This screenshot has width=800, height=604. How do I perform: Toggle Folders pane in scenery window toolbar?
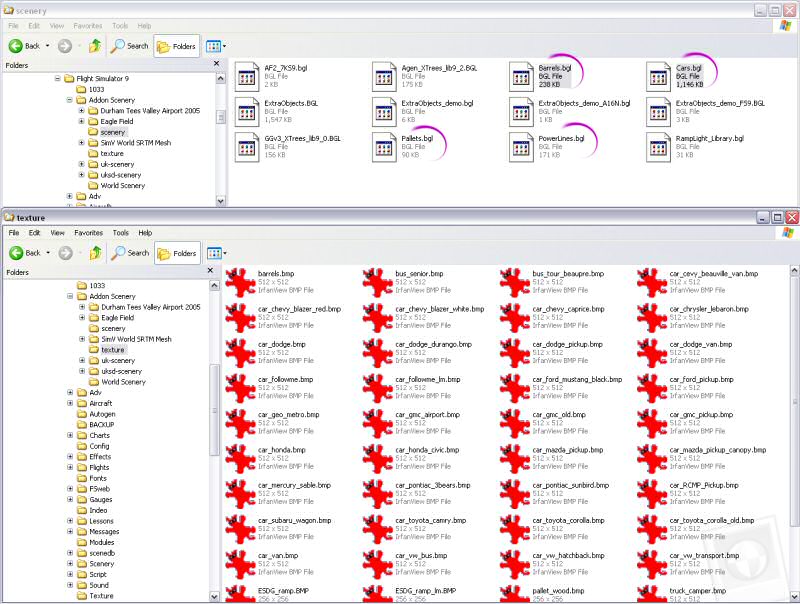pos(177,46)
